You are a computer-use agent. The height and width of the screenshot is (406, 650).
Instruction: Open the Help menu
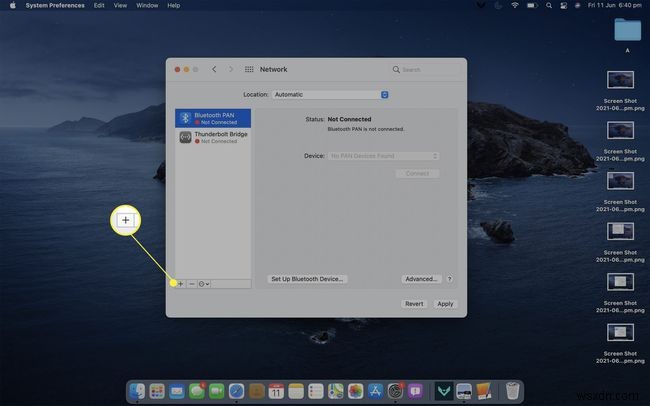[174, 5]
